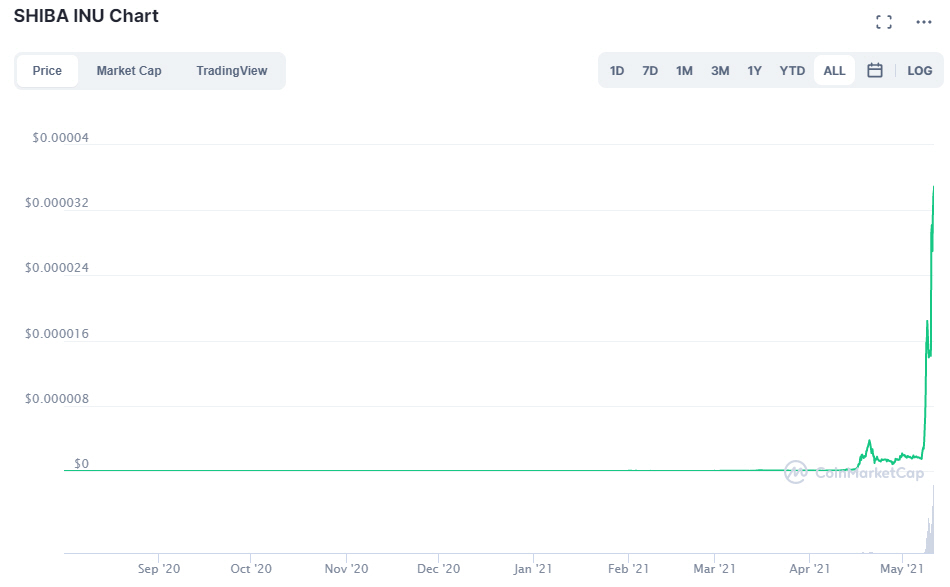Set chart range to 1Y
The image size is (950, 587).
pyautogui.click(x=755, y=71)
